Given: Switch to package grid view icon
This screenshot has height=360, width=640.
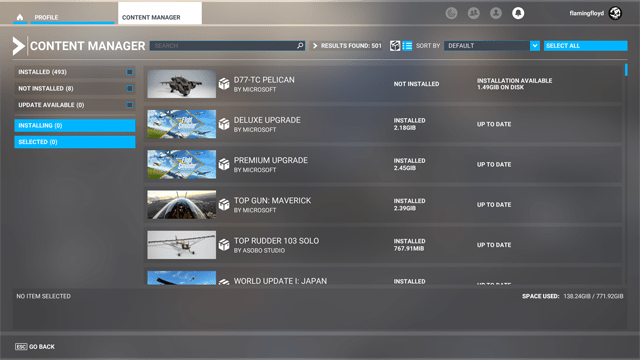Looking at the screenshot, I should pyautogui.click(x=395, y=46).
